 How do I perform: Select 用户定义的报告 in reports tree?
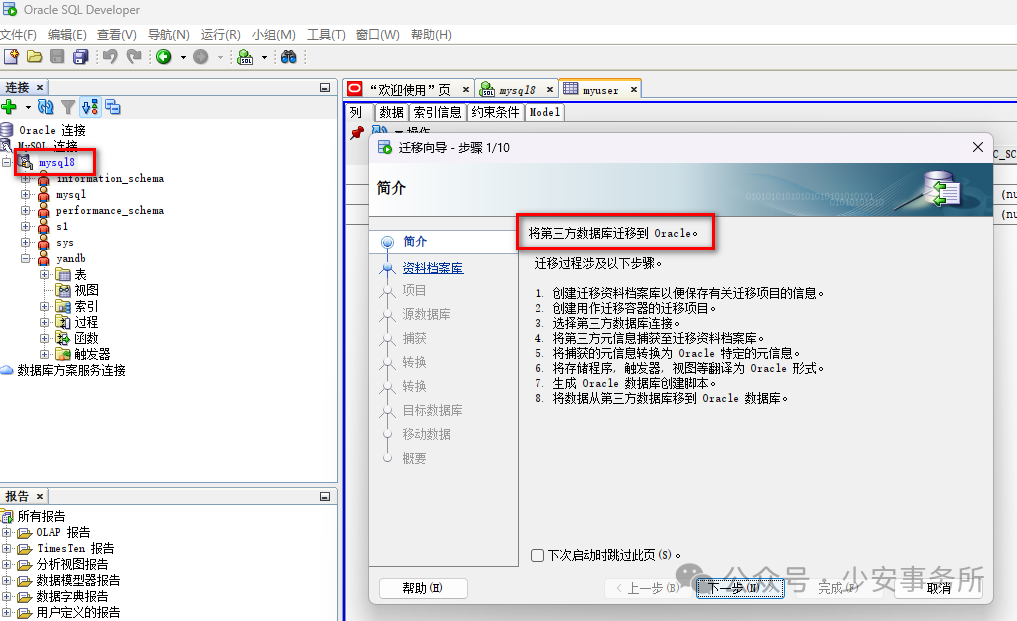pyautogui.click(x=78, y=612)
